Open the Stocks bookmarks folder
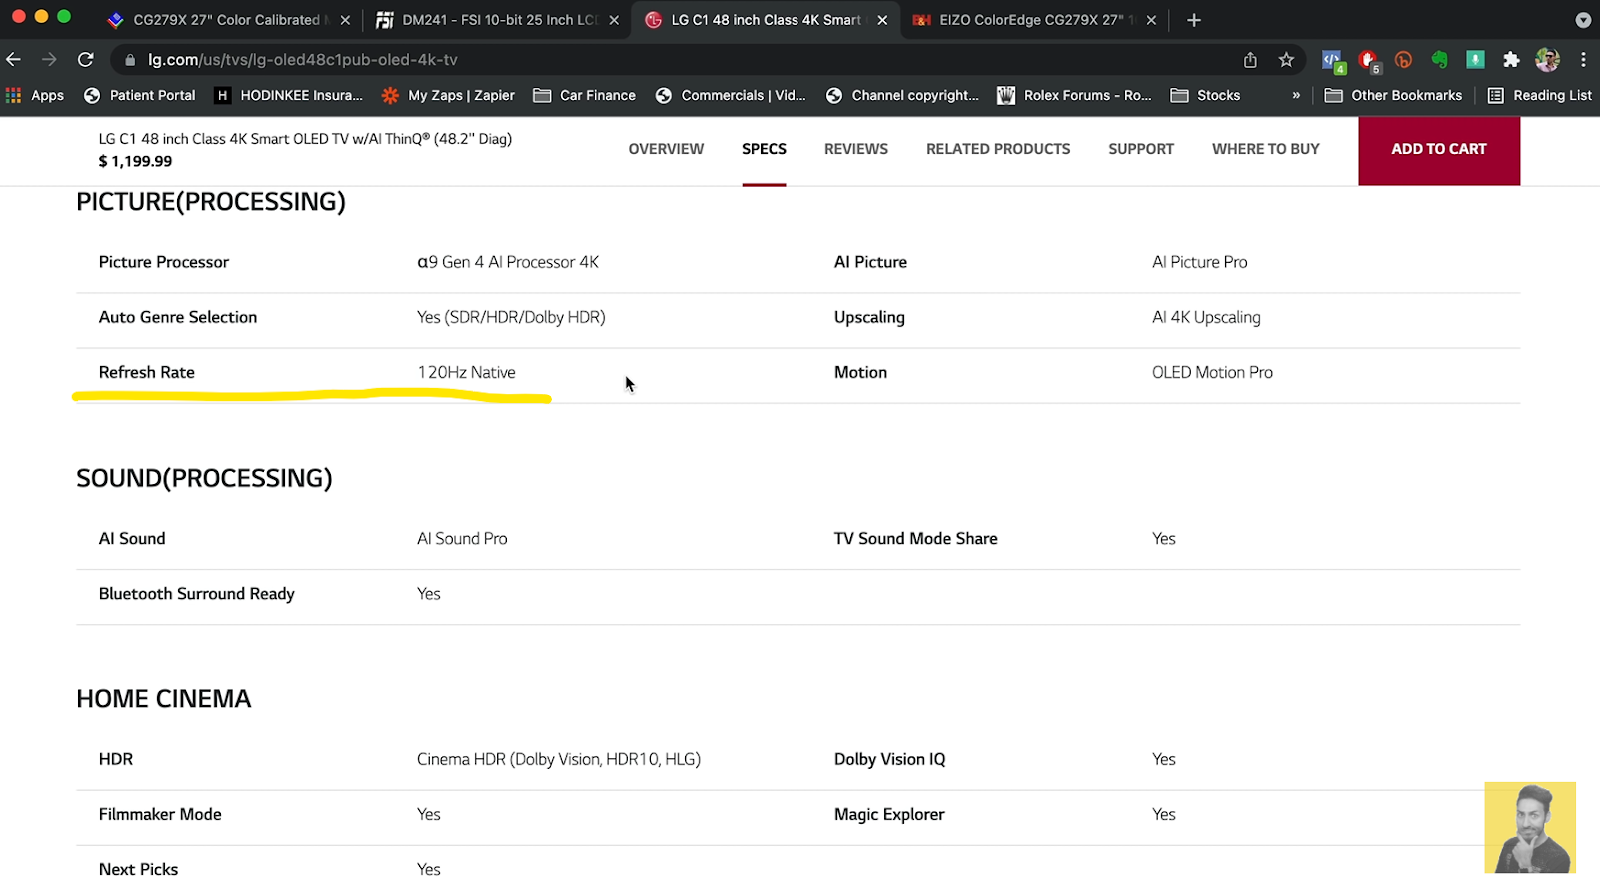This screenshot has width=1600, height=889. (x=1205, y=95)
